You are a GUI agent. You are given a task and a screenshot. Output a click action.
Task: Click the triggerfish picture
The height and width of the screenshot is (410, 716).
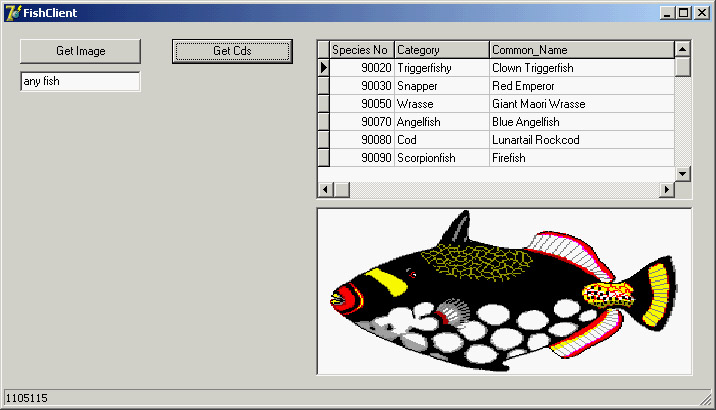click(504, 291)
